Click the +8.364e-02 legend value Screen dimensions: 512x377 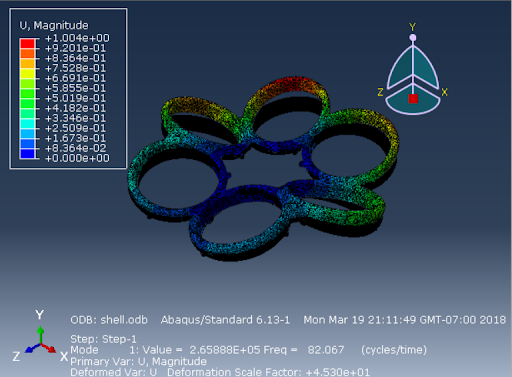click(x=75, y=148)
